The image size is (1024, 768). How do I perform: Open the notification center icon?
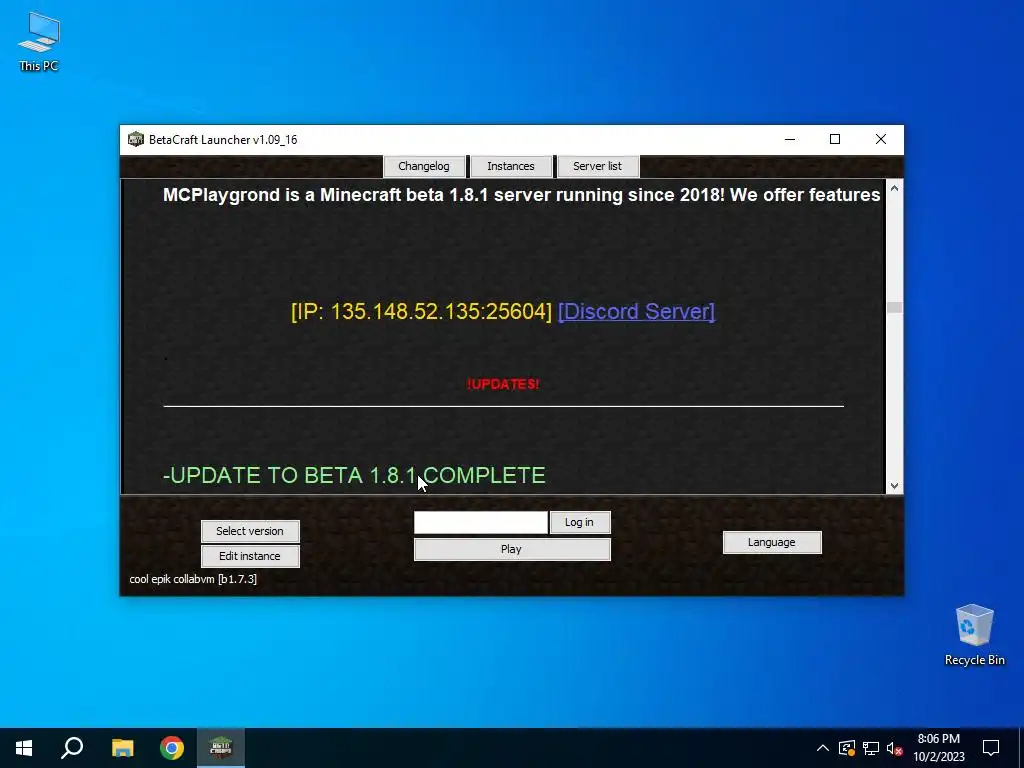[991, 748]
